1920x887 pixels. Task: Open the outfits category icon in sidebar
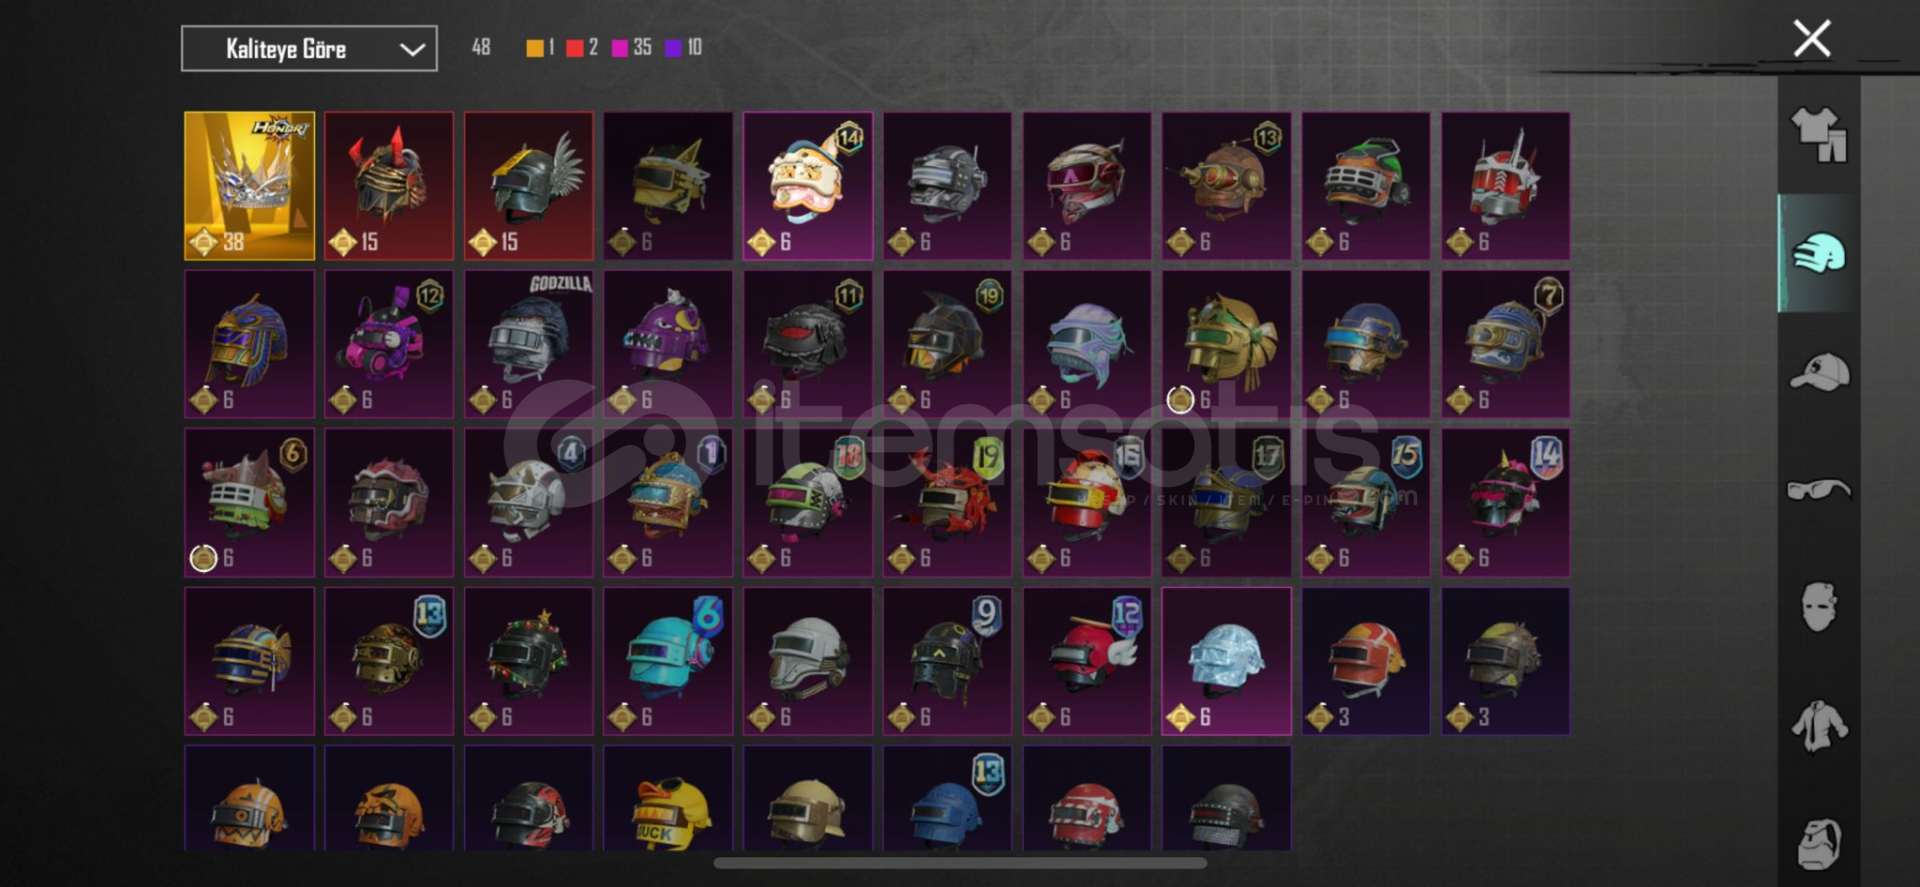(x=1818, y=135)
